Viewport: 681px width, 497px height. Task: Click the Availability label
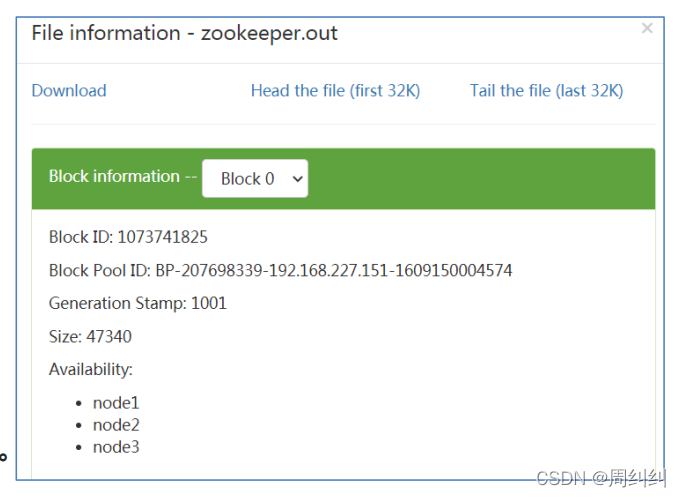(x=91, y=369)
